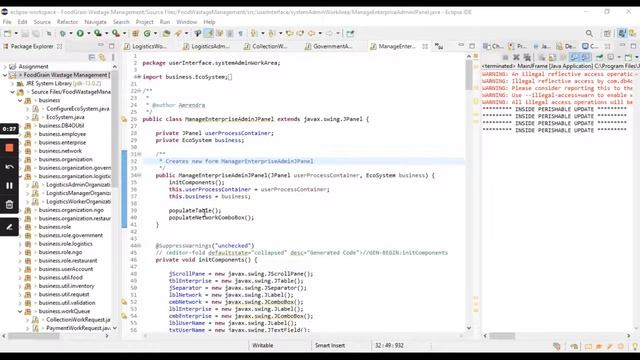640x360 pixels.
Task: Toggle the highlighted Mark Occurrences toolbar button
Action: pos(209,33)
